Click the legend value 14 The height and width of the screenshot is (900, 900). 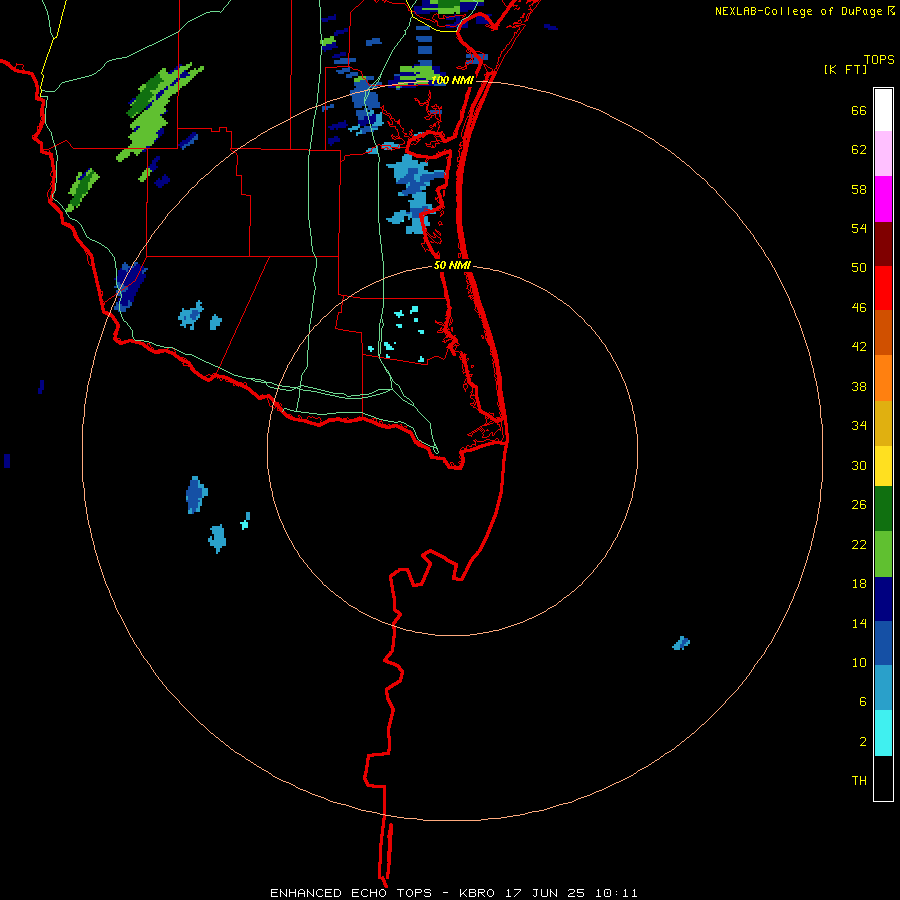pos(859,623)
